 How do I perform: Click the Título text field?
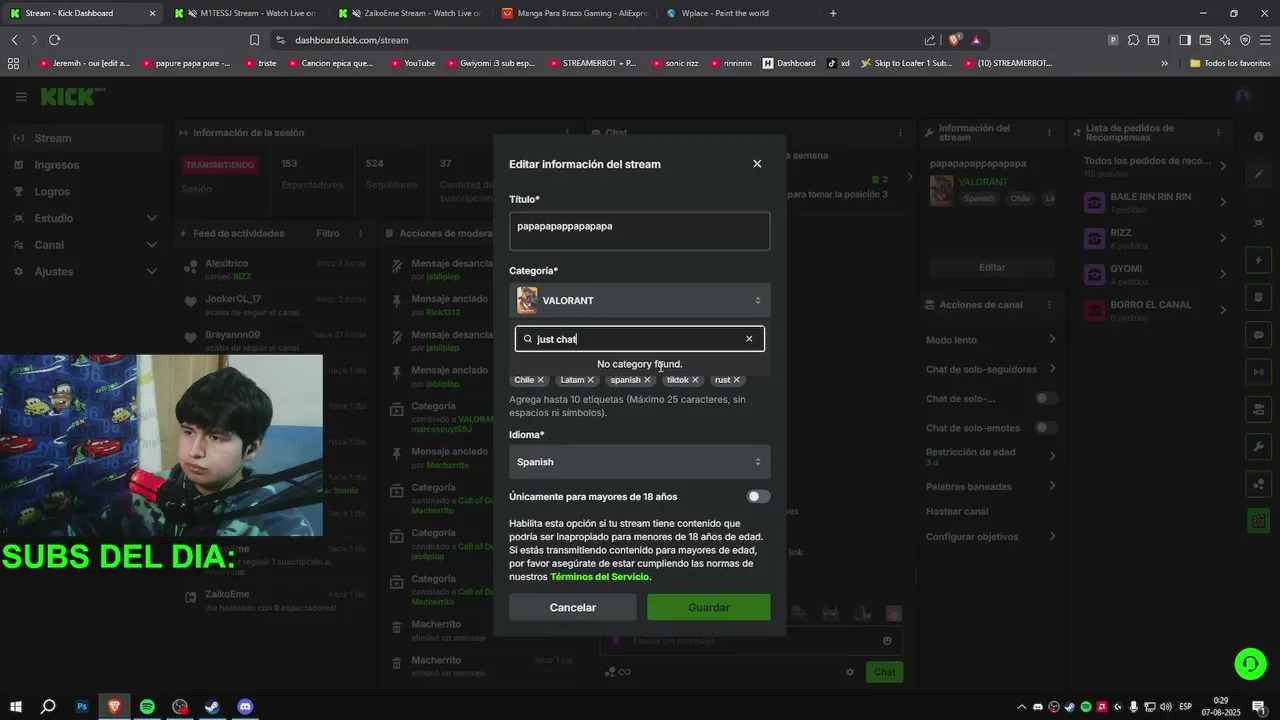pos(639,231)
